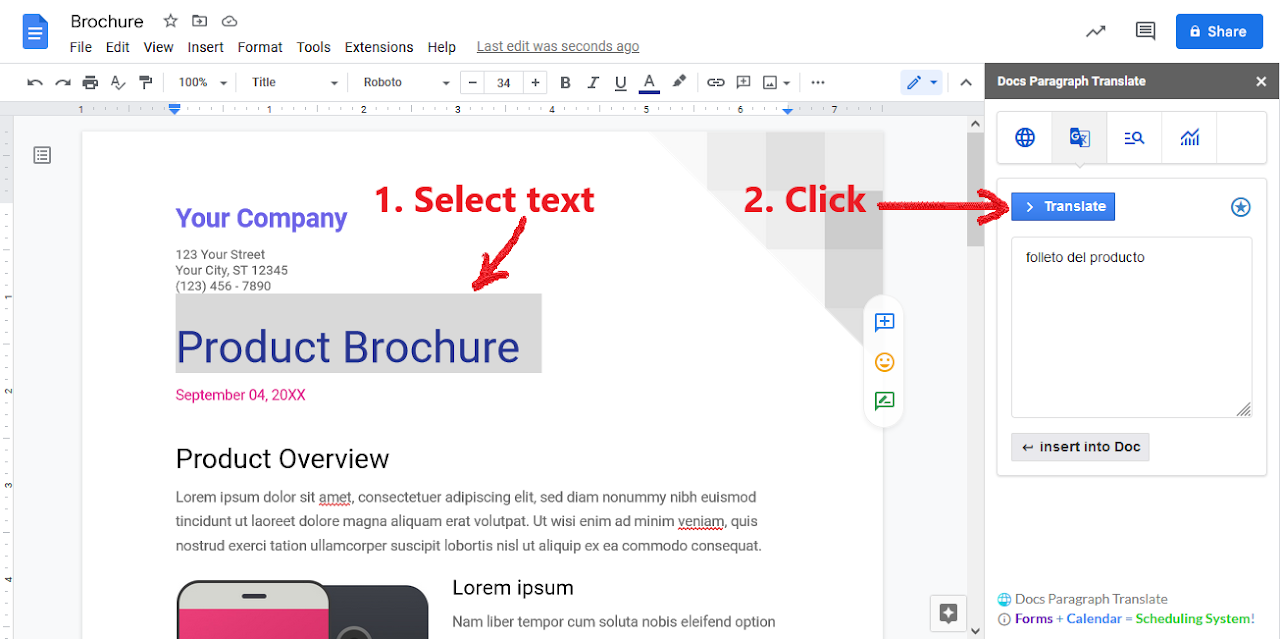Click the Last edit was seconds ago link
This screenshot has width=1280, height=639.
(558, 46)
